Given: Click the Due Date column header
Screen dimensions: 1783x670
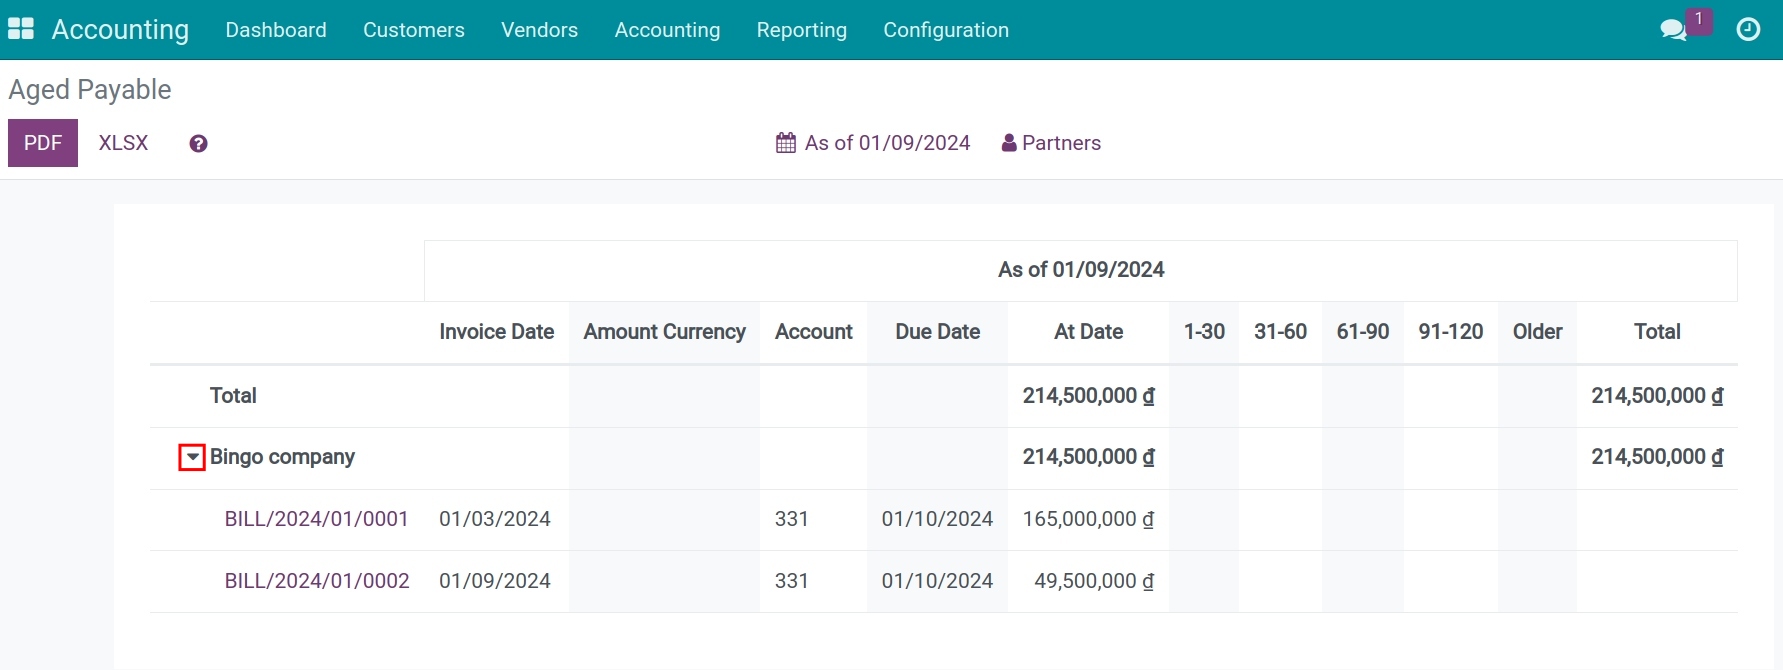Looking at the screenshot, I should 937,332.
